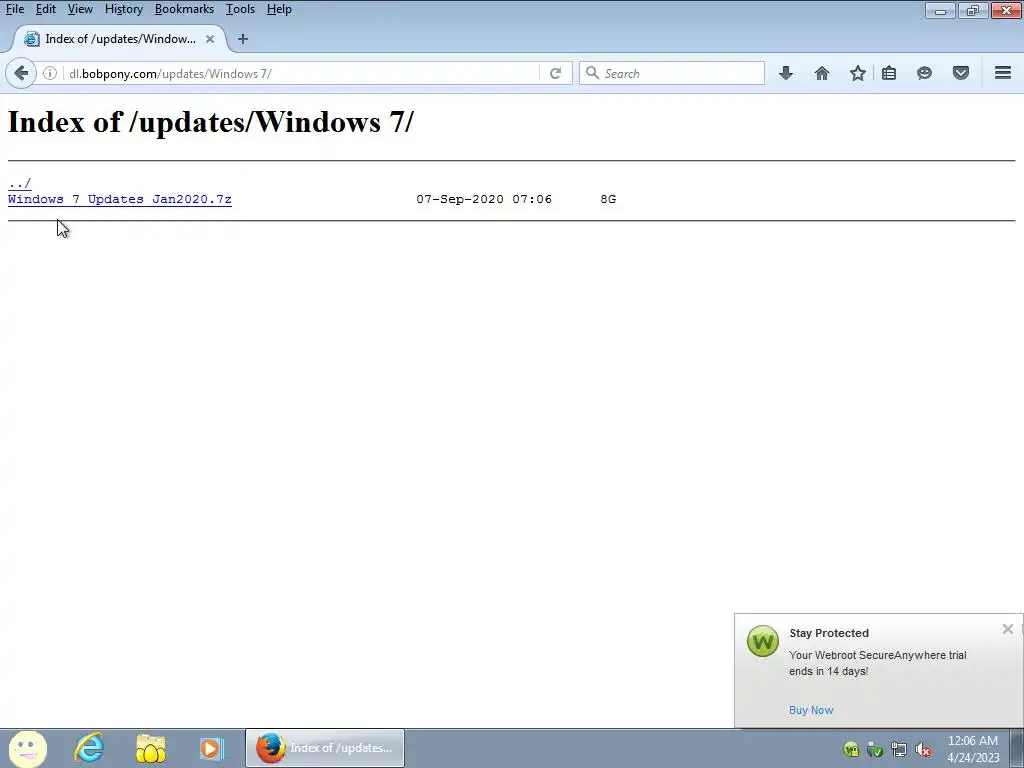Download Windows 7 Updates Jan2020.7z link
Viewport: 1024px width, 768px height.
click(120, 199)
